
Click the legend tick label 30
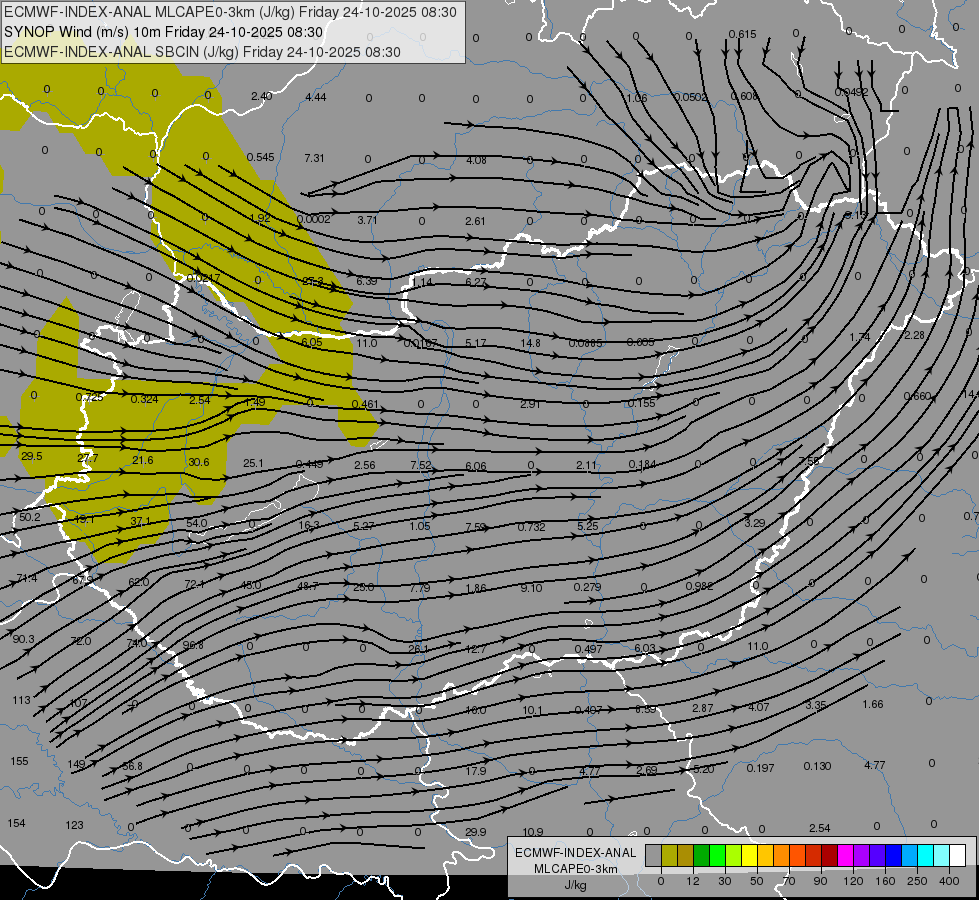725,881
